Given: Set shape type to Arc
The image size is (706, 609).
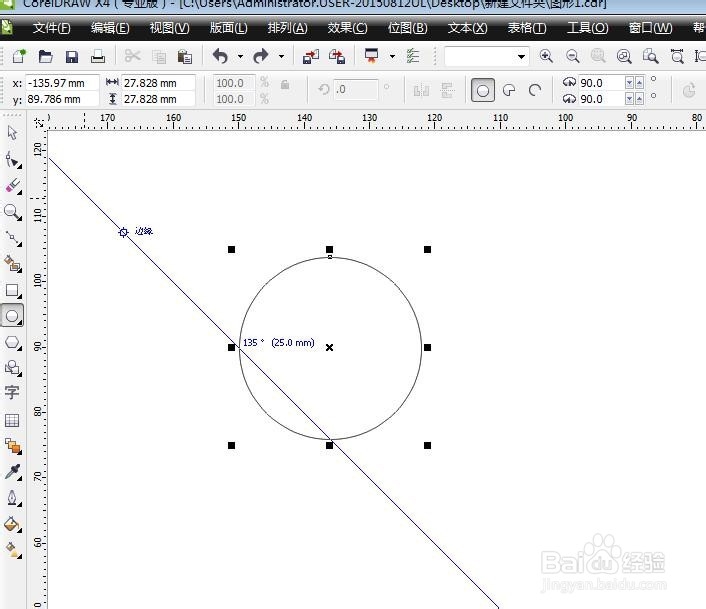Looking at the screenshot, I should (535, 90).
